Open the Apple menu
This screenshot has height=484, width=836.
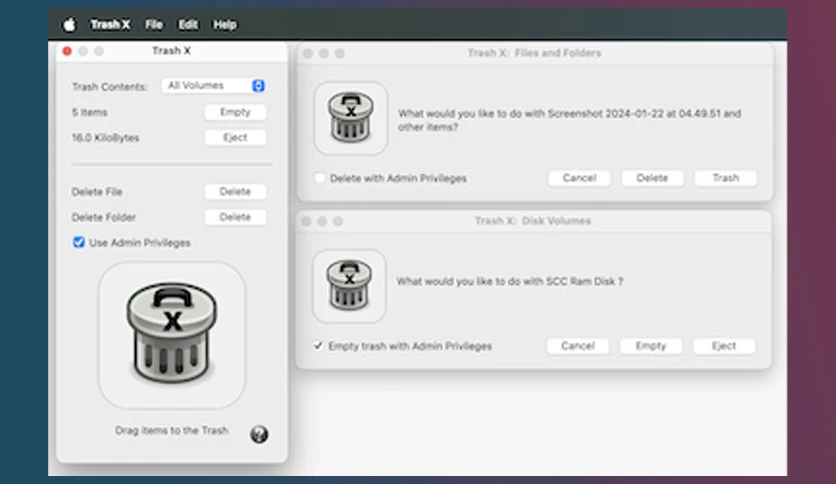pos(69,25)
